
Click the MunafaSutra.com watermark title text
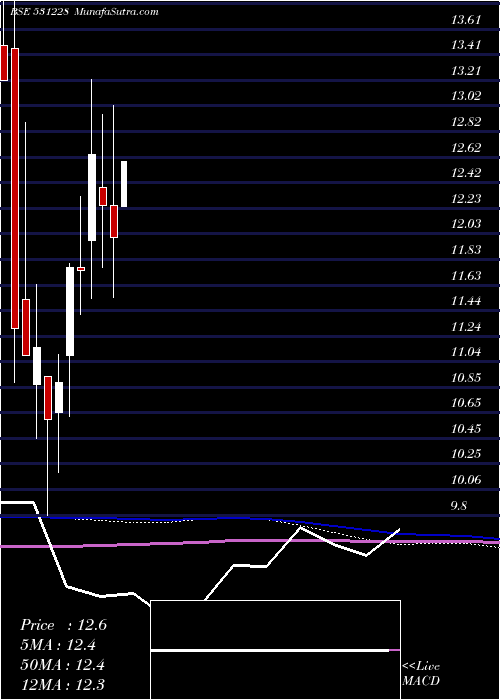coord(117,12)
